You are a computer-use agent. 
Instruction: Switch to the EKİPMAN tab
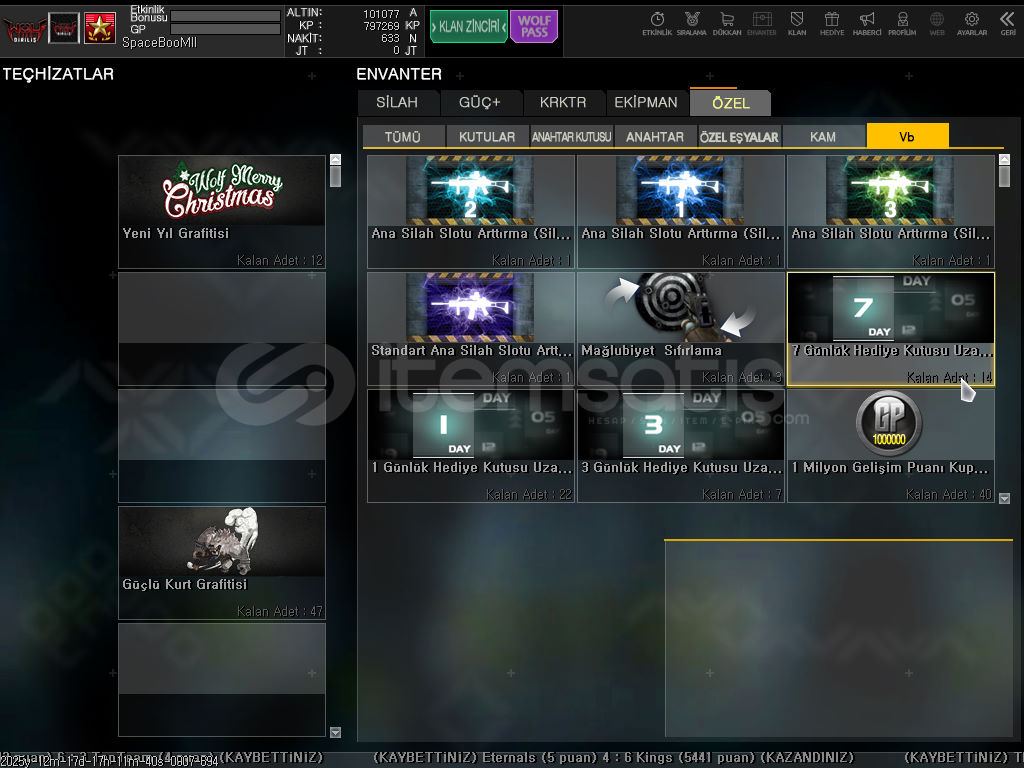[646, 103]
